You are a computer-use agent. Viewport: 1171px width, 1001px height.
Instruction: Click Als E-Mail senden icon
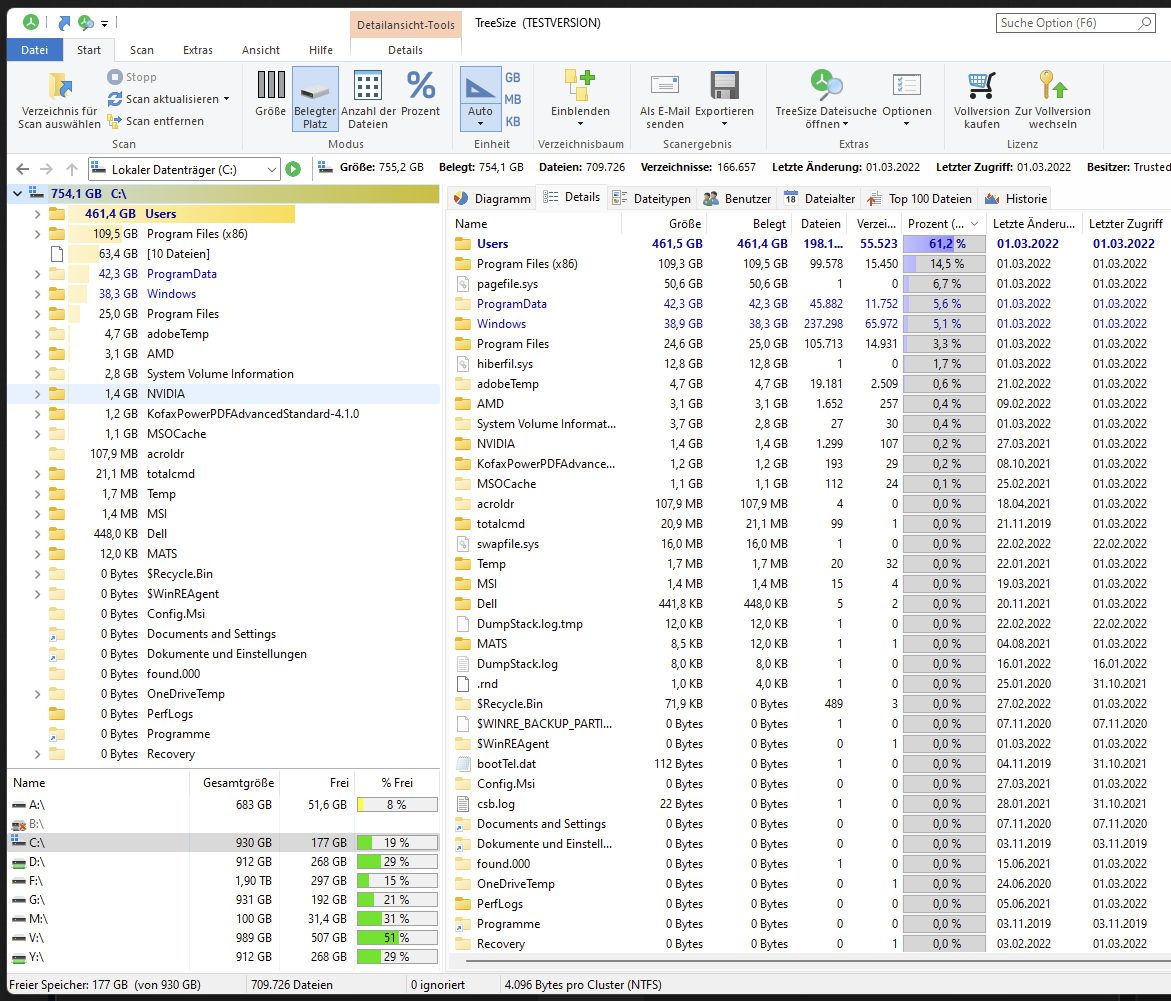click(x=665, y=85)
